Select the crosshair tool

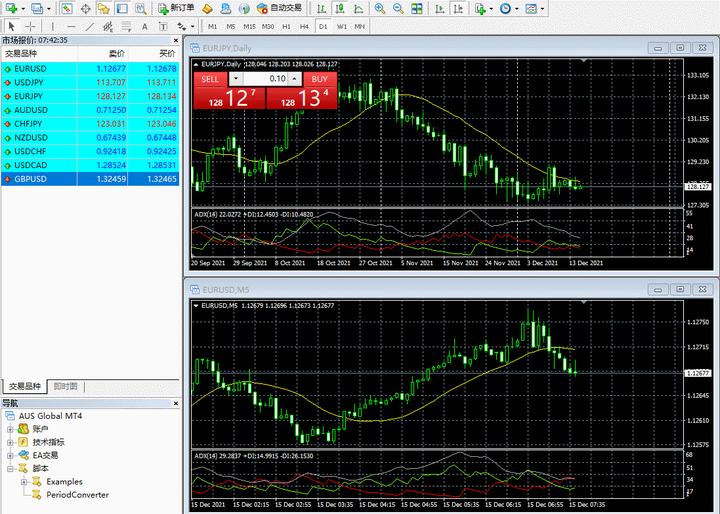(30, 27)
